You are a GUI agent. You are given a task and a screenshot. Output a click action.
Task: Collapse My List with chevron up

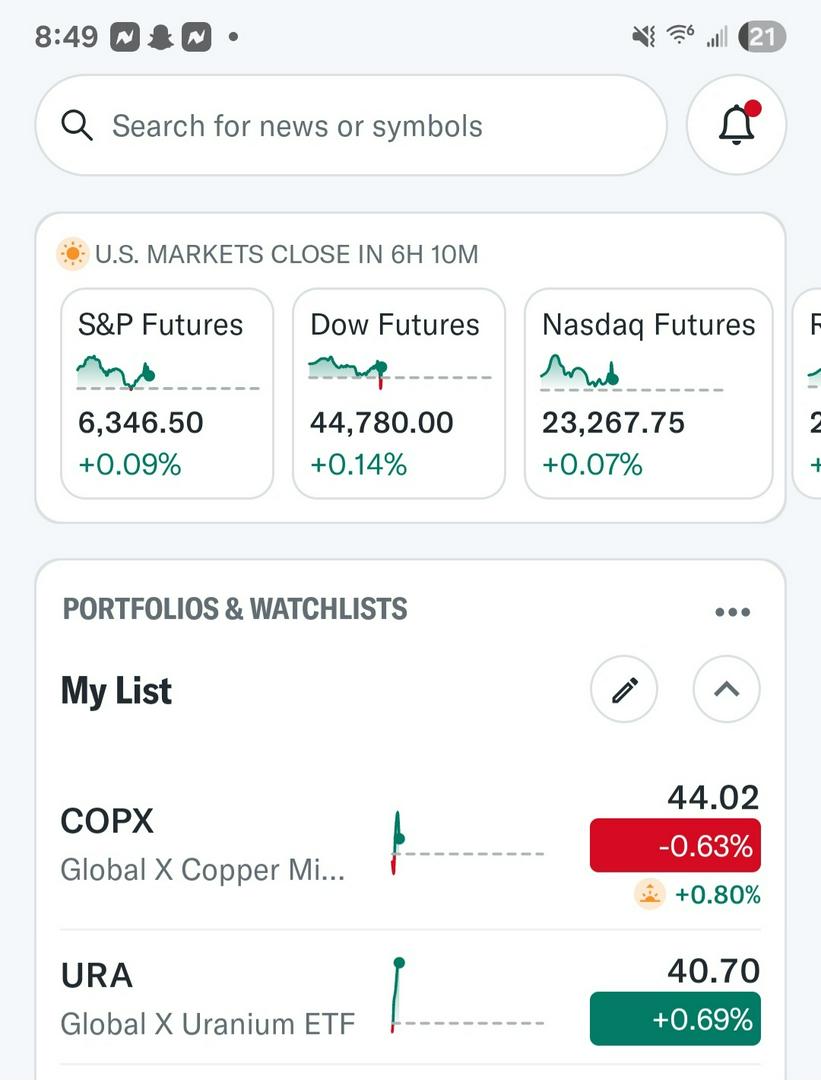[727, 689]
